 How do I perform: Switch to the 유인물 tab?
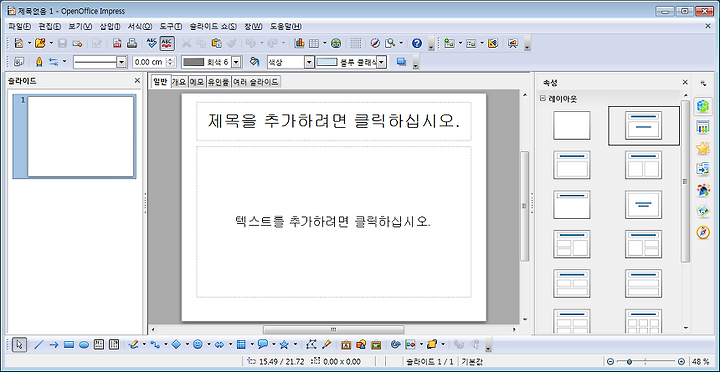[x=219, y=82]
